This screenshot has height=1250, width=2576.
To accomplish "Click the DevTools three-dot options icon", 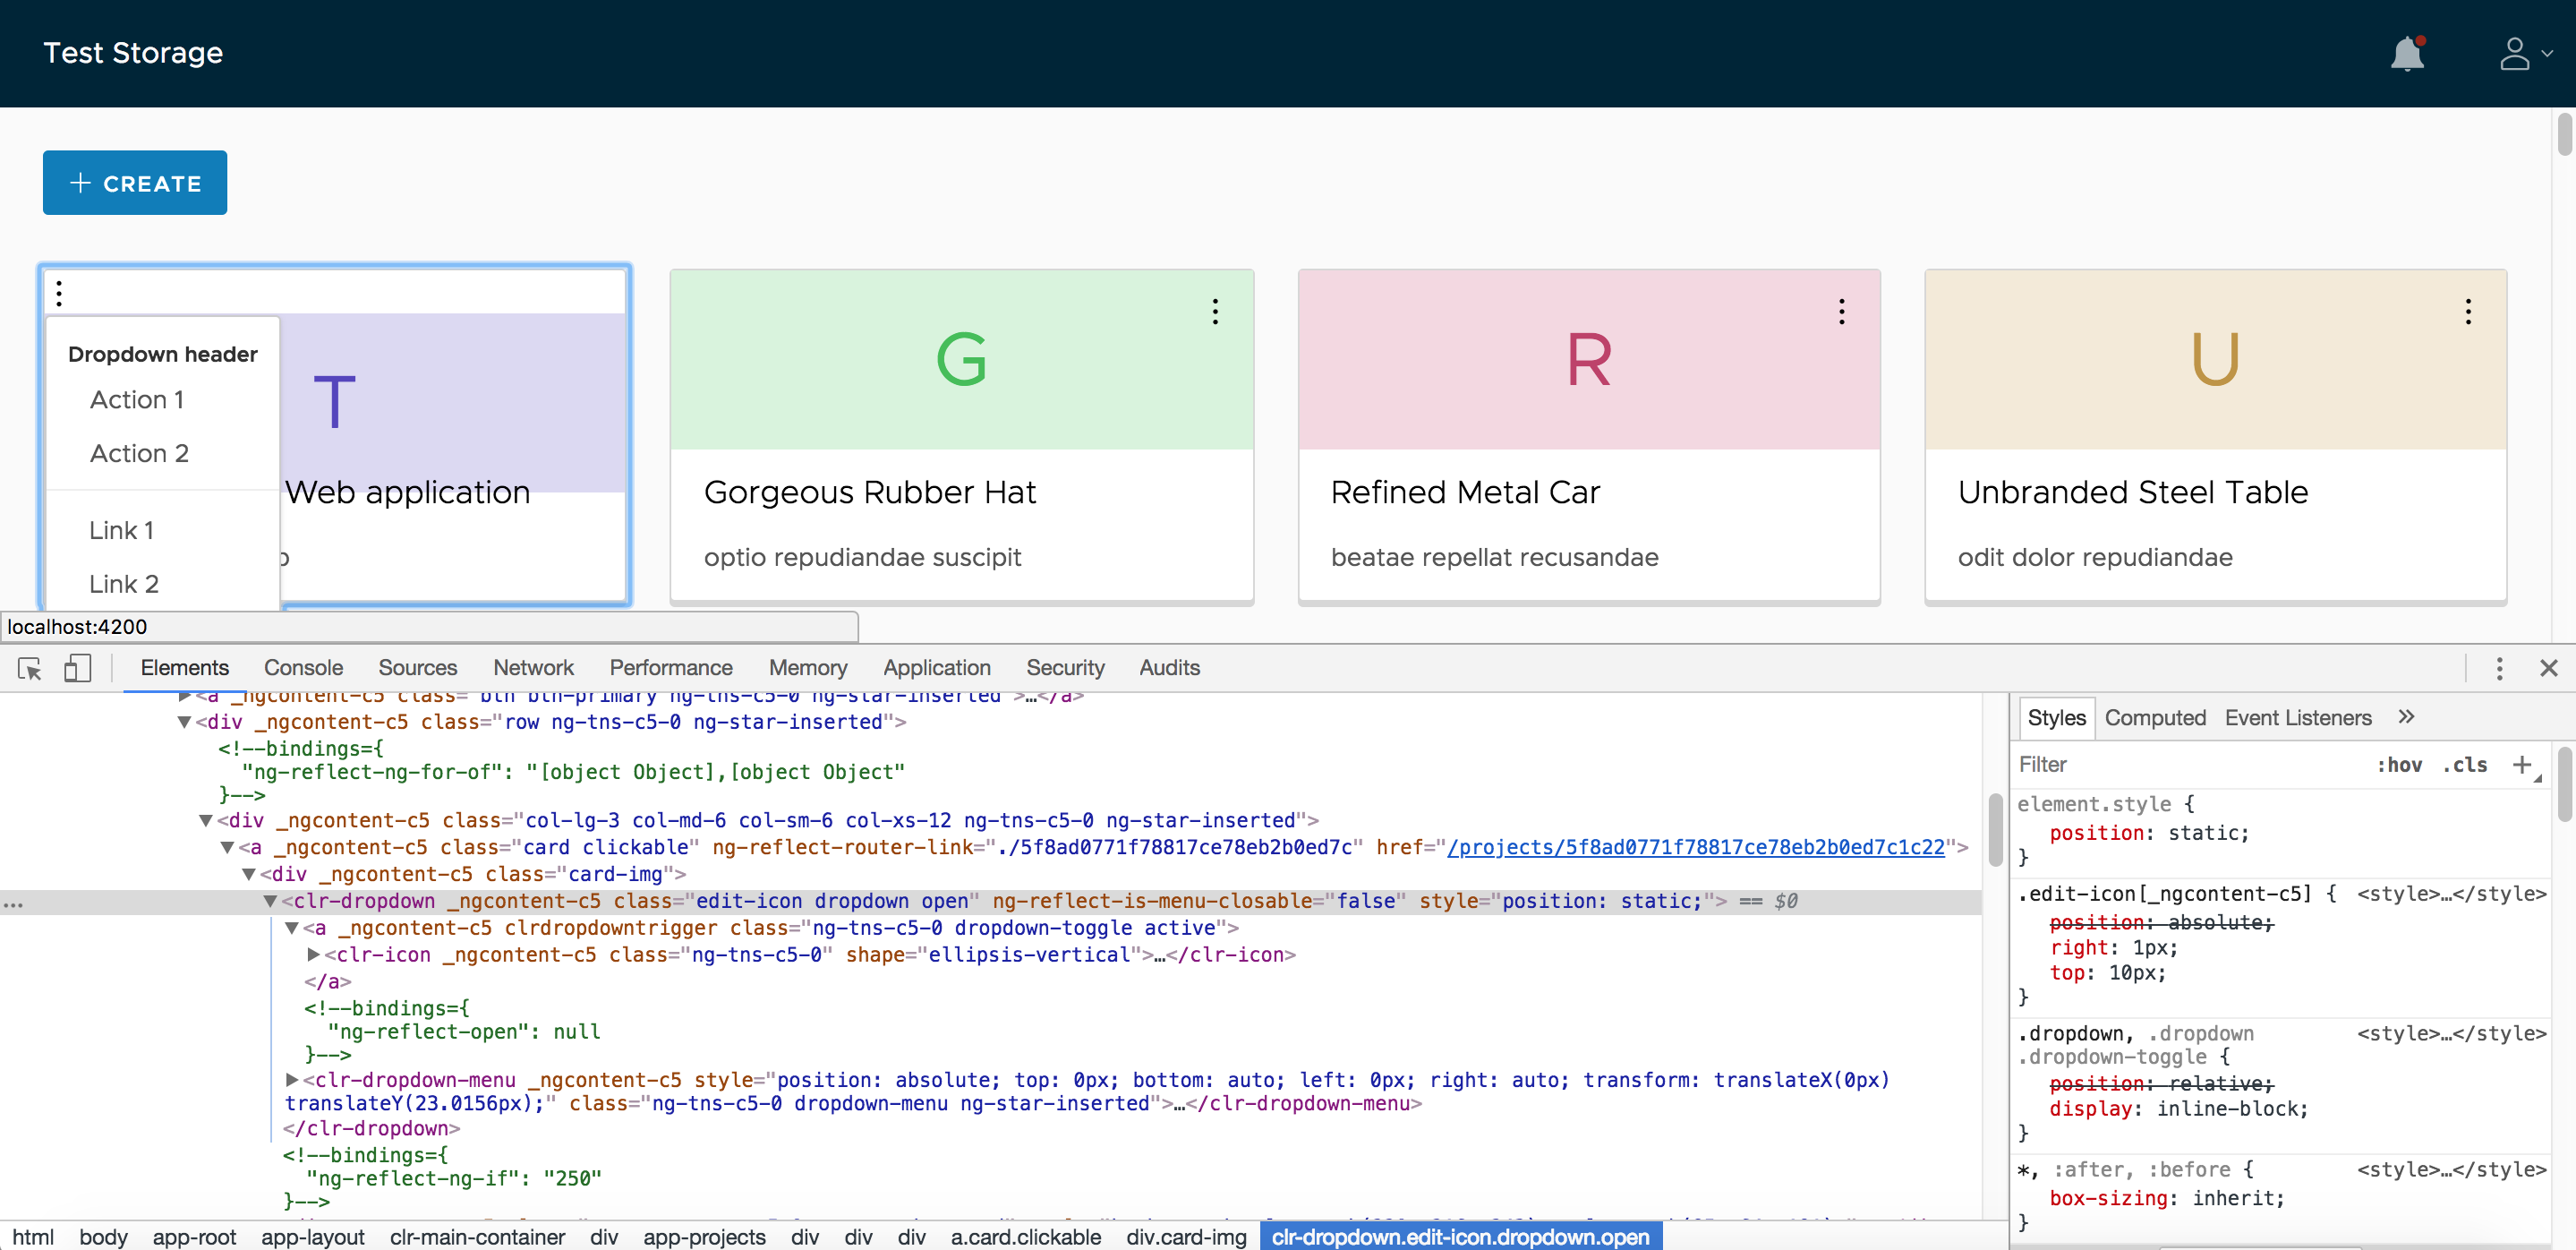I will (x=2498, y=668).
